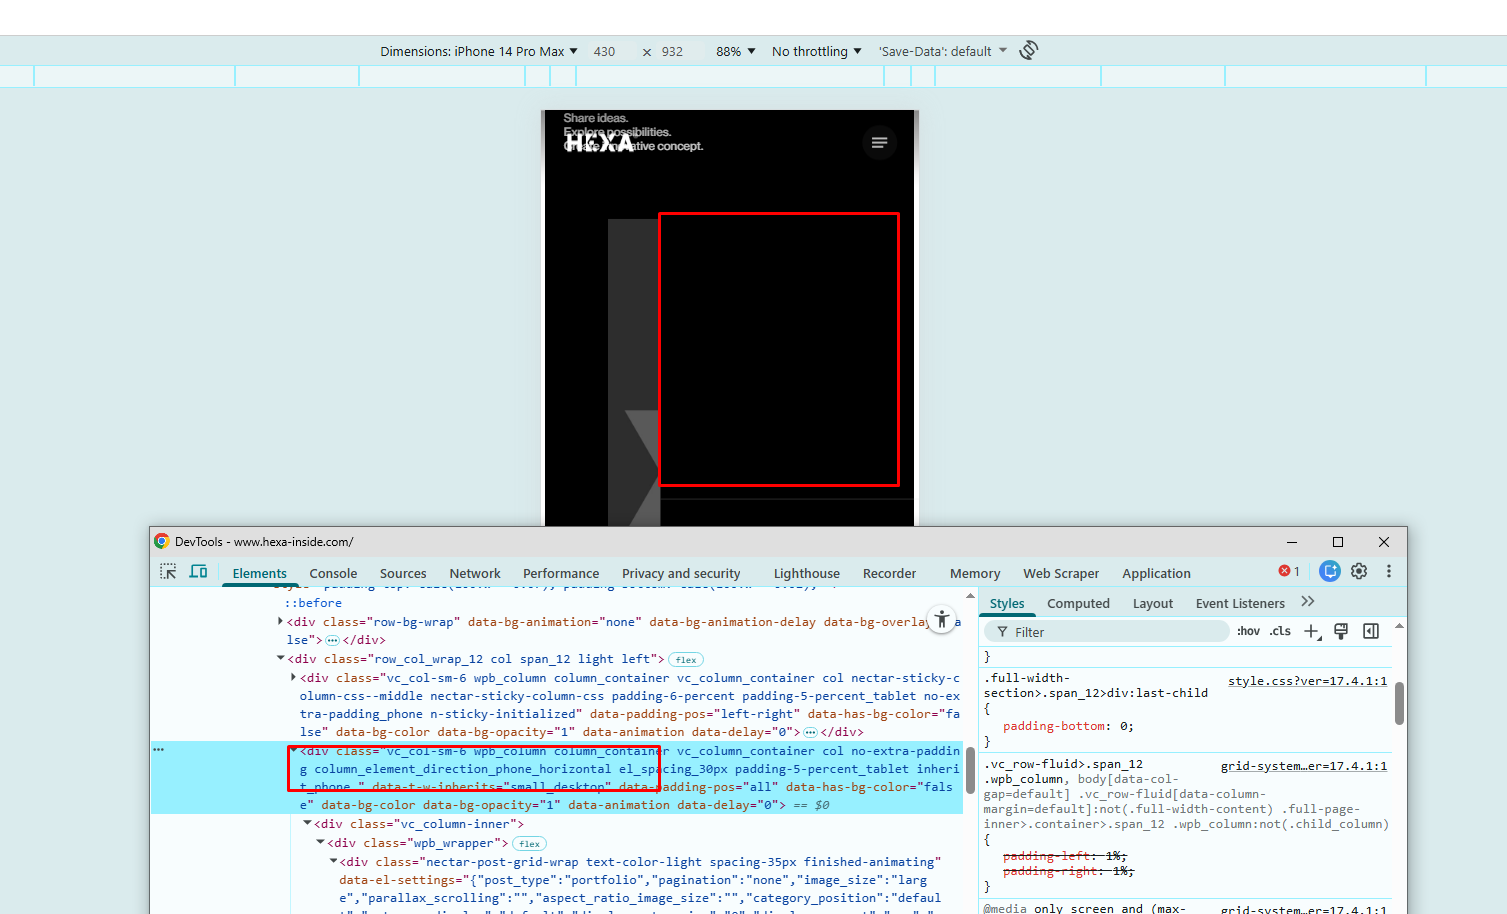Expand the row-bg-wrap div node
1507x914 pixels.
tap(280, 621)
